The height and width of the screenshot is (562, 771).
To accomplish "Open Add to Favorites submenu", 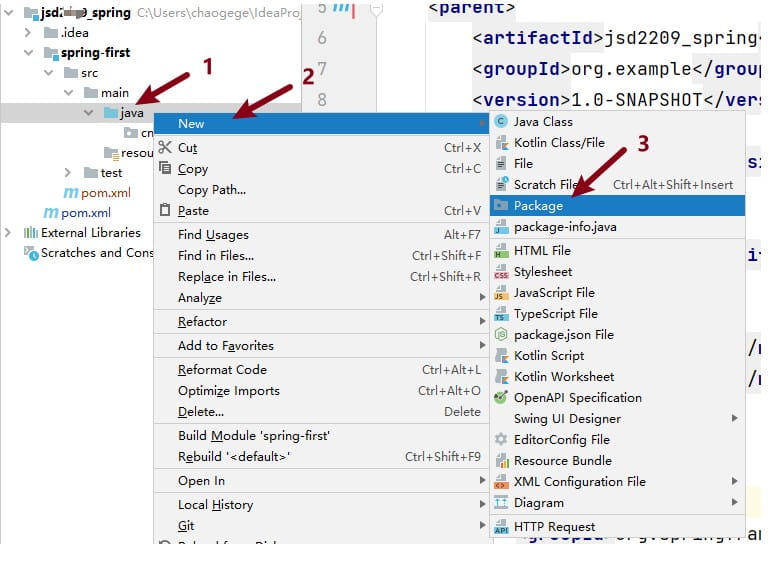I will pos(322,346).
